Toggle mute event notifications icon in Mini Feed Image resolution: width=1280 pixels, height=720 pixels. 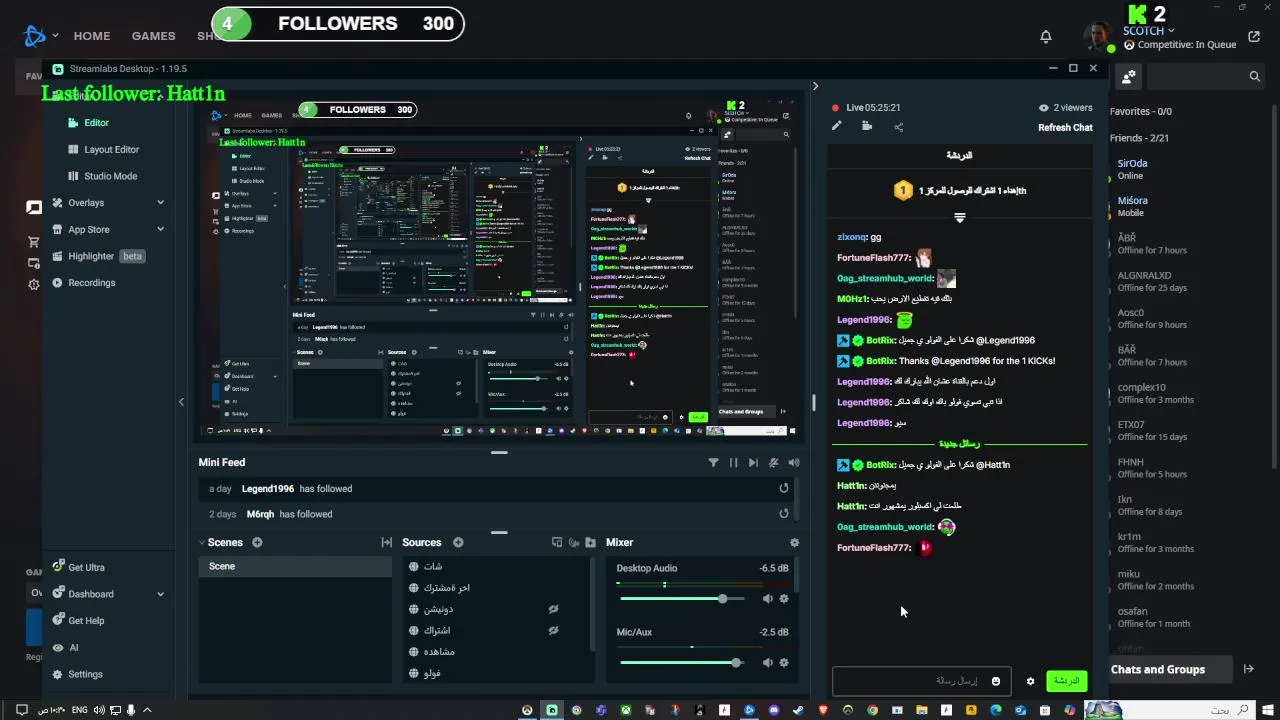point(774,463)
